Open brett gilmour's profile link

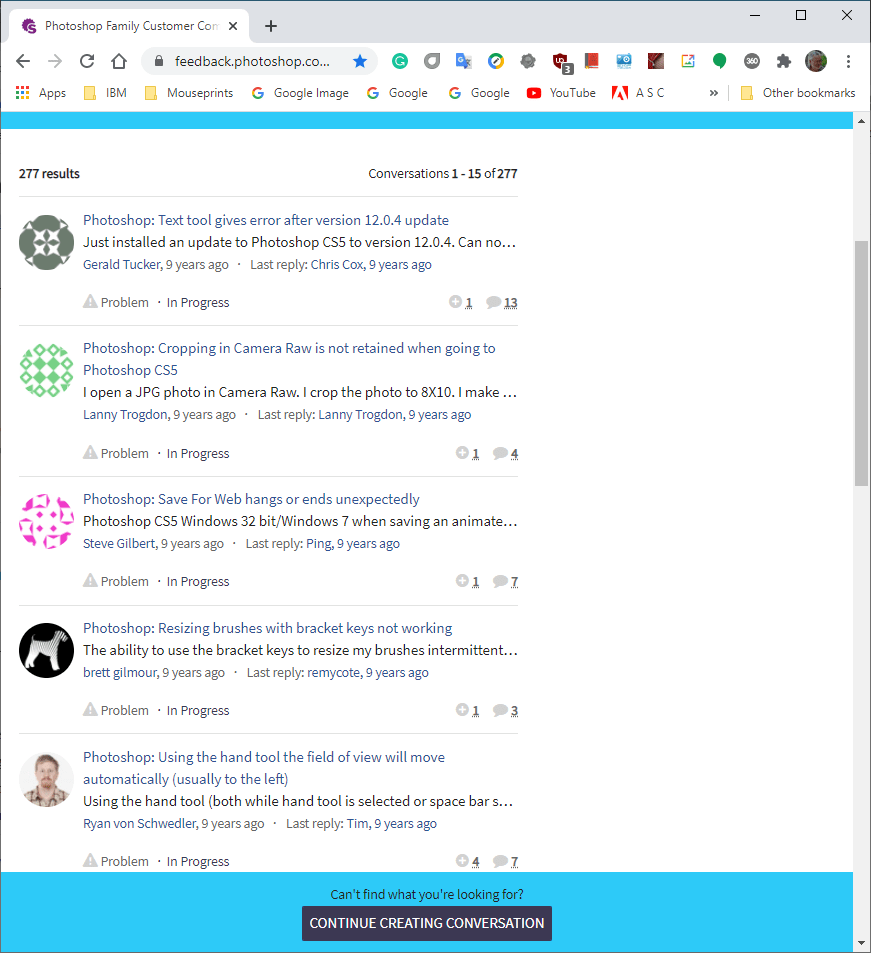tap(120, 672)
